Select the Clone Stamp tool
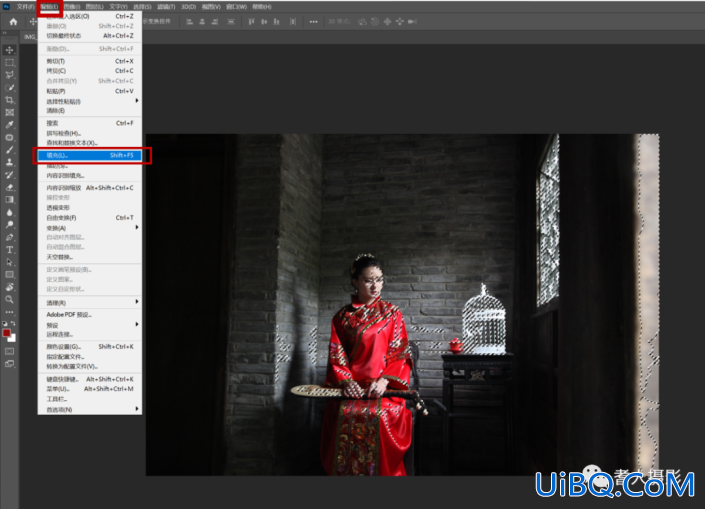705x509 pixels. 9,162
